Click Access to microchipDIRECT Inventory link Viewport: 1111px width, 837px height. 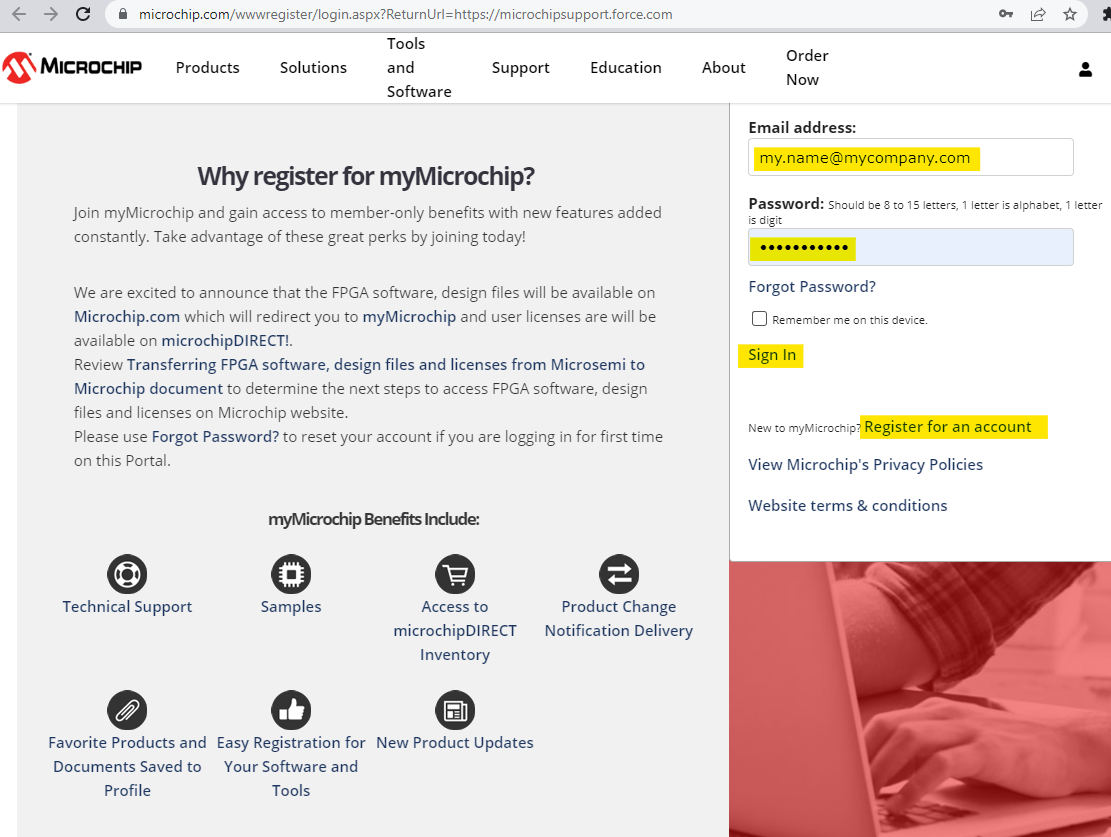pyautogui.click(x=455, y=631)
